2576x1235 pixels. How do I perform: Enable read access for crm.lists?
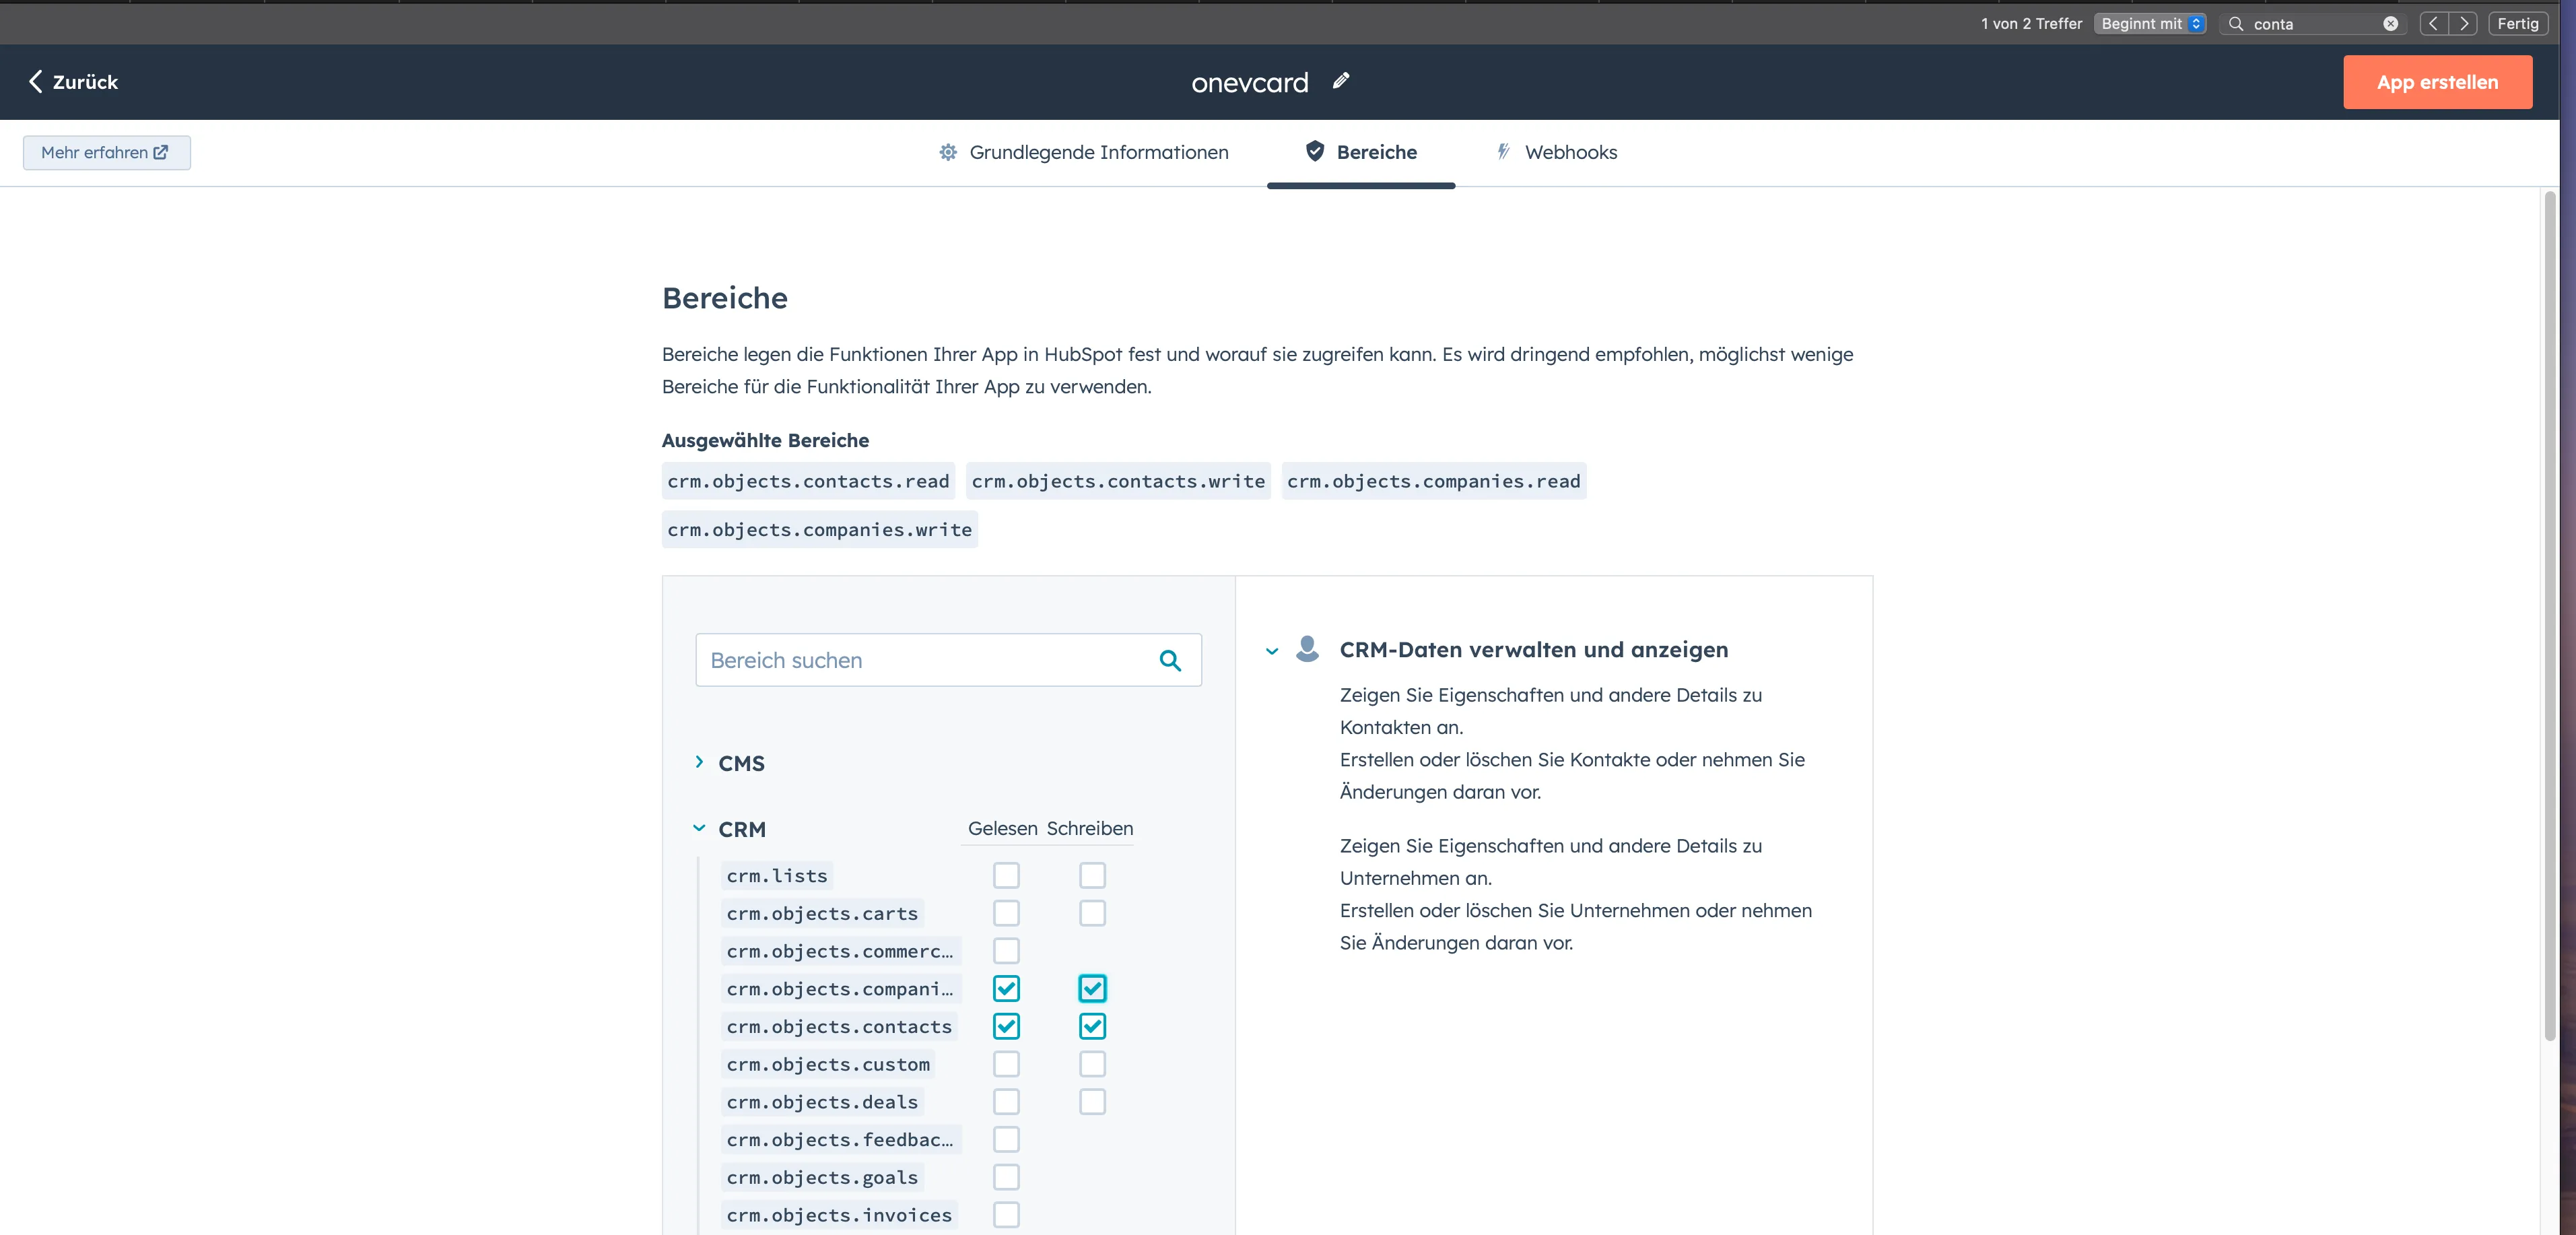[x=1006, y=875]
